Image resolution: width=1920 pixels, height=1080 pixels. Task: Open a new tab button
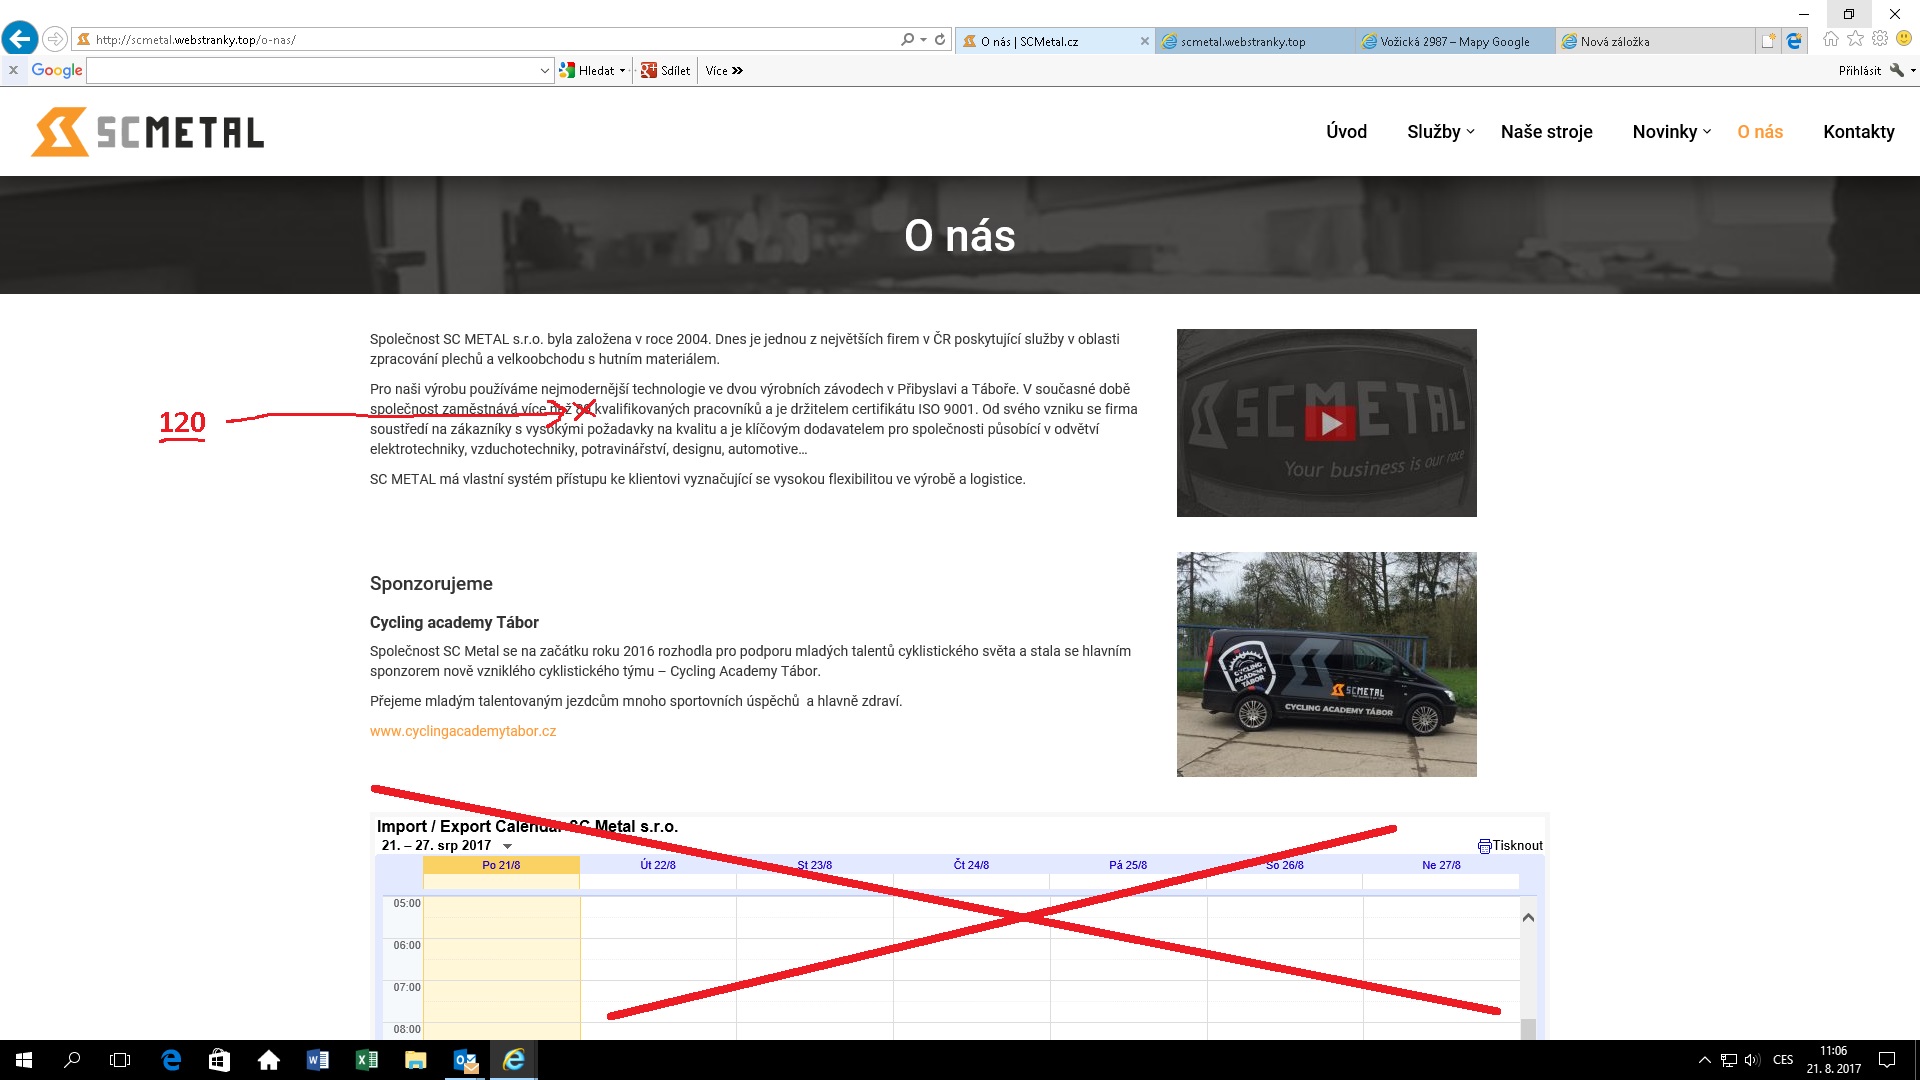1769,41
